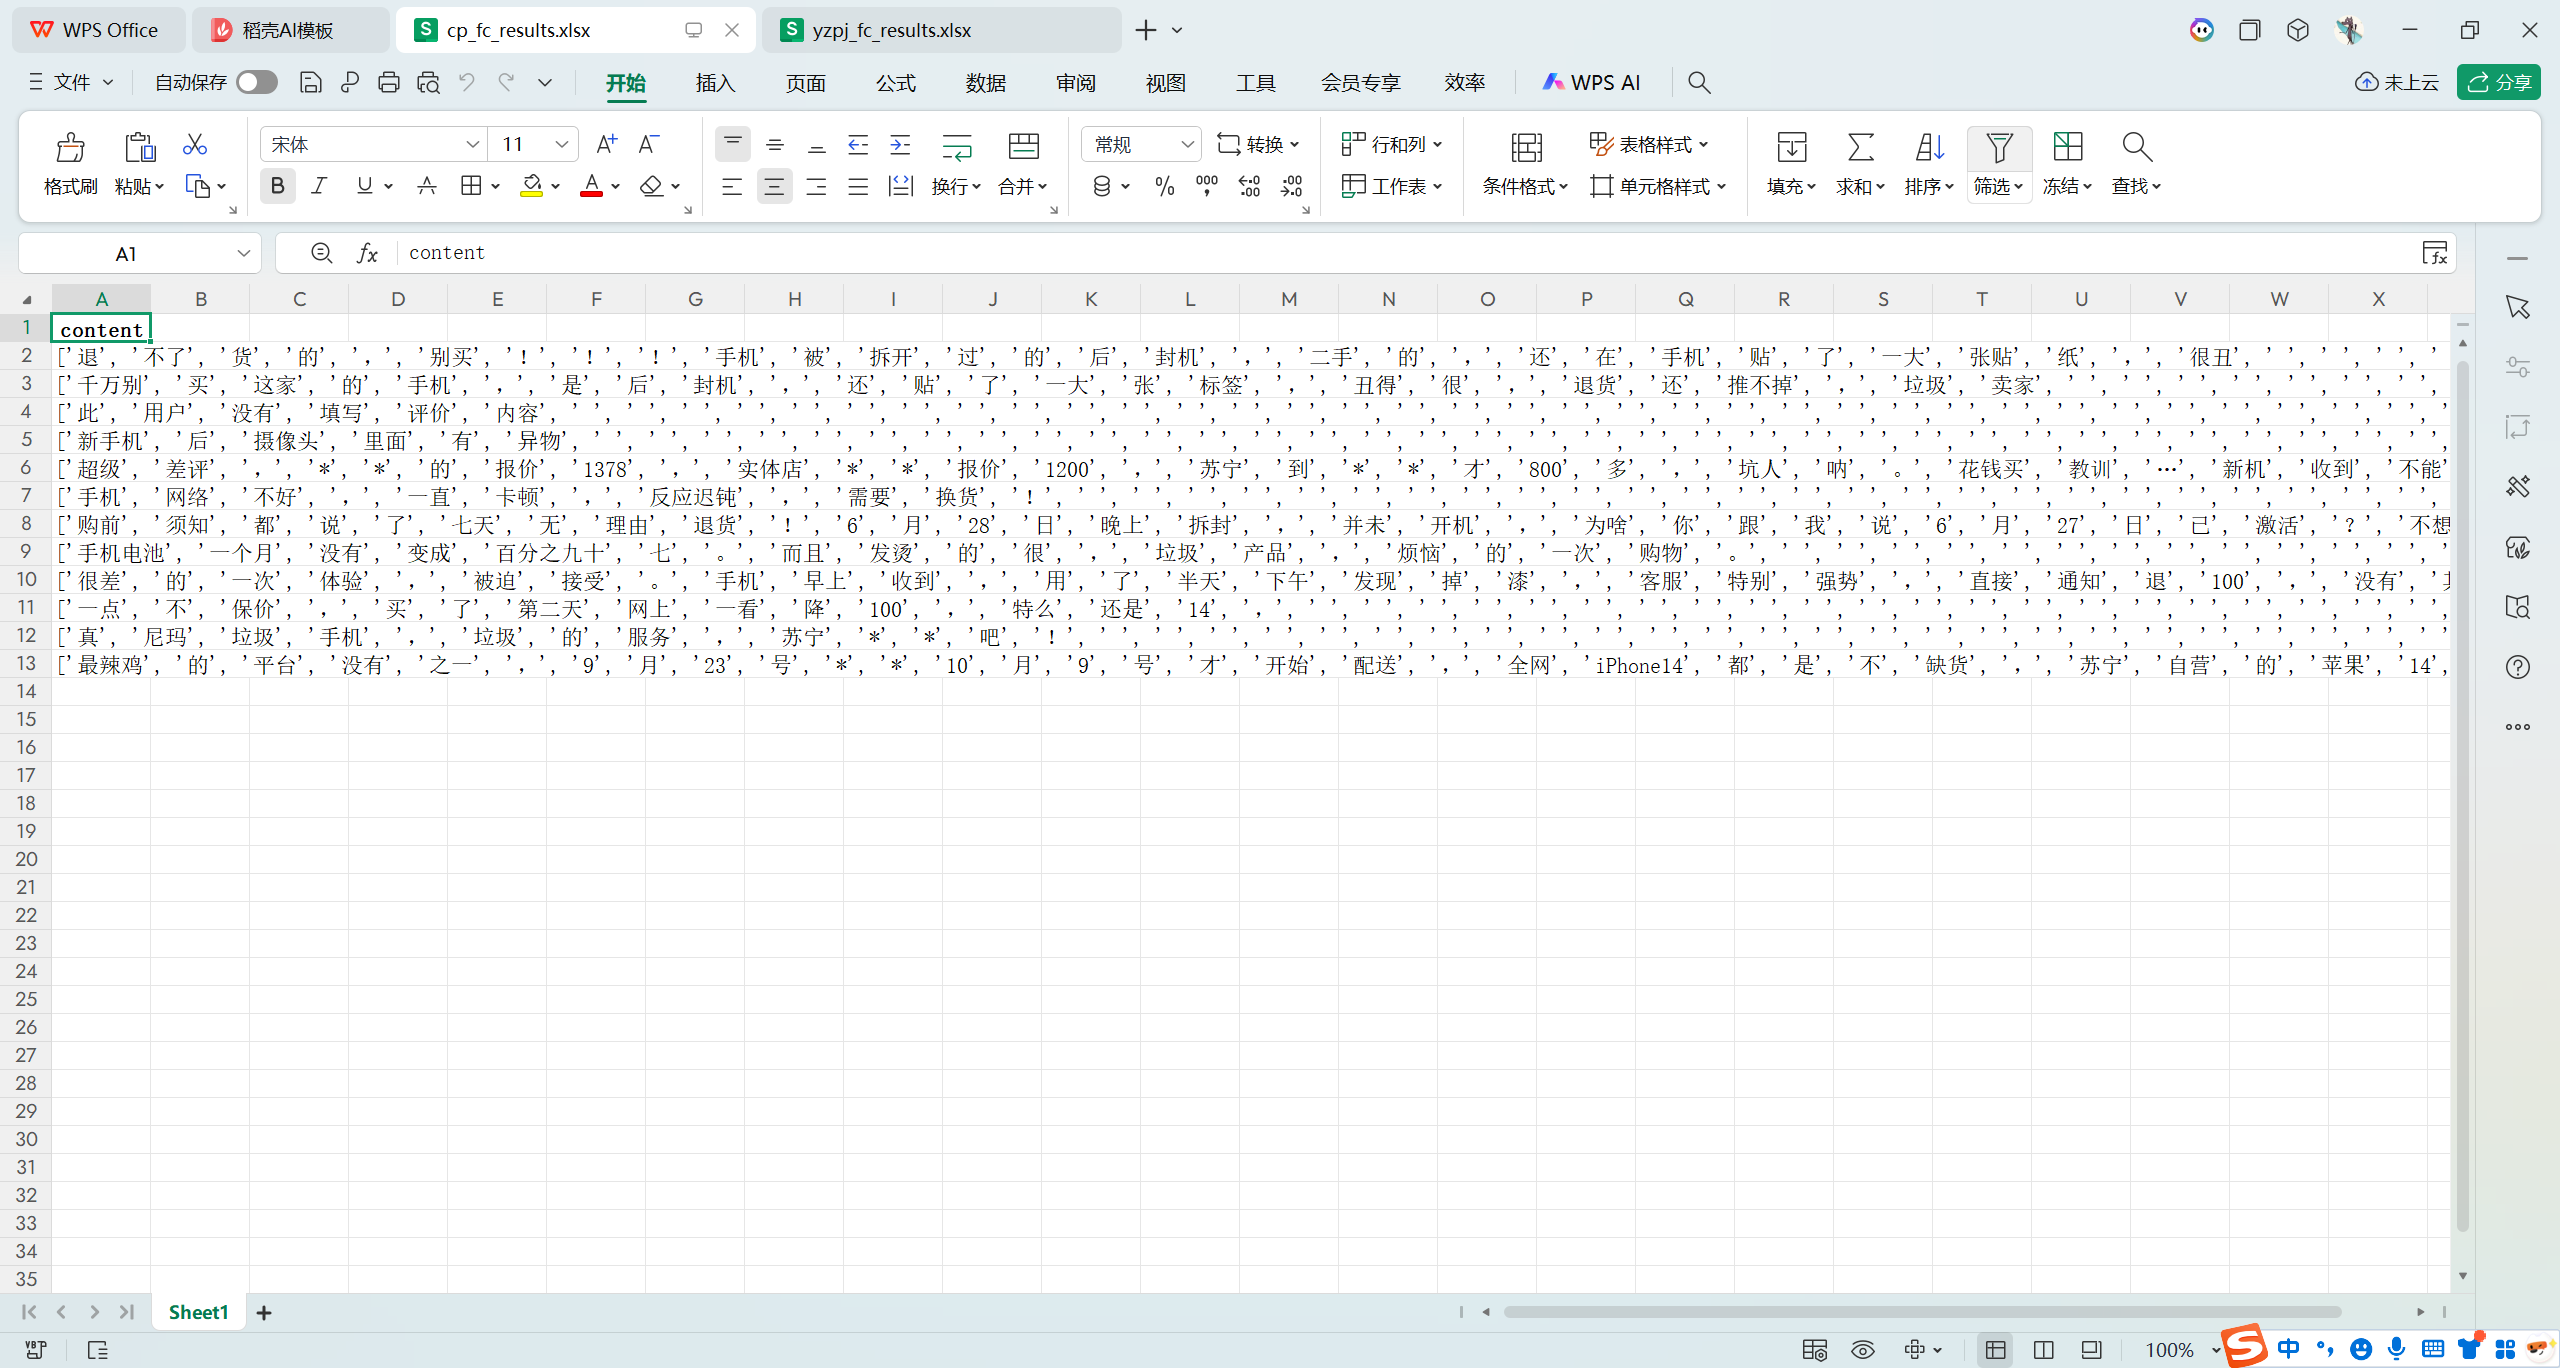Click the Format Painter (格式刷) icon
This screenshot has height=1368, width=2560.
point(70,148)
